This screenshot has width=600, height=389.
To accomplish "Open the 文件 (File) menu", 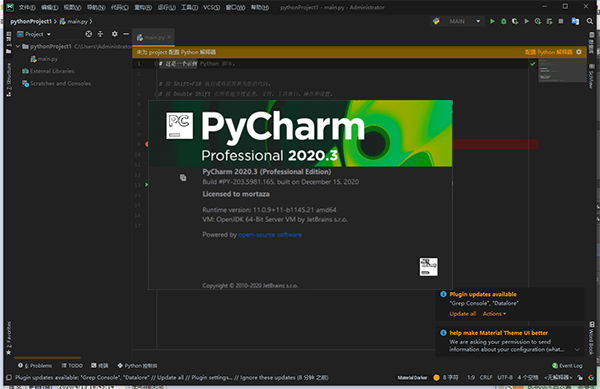I will (x=27, y=7).
